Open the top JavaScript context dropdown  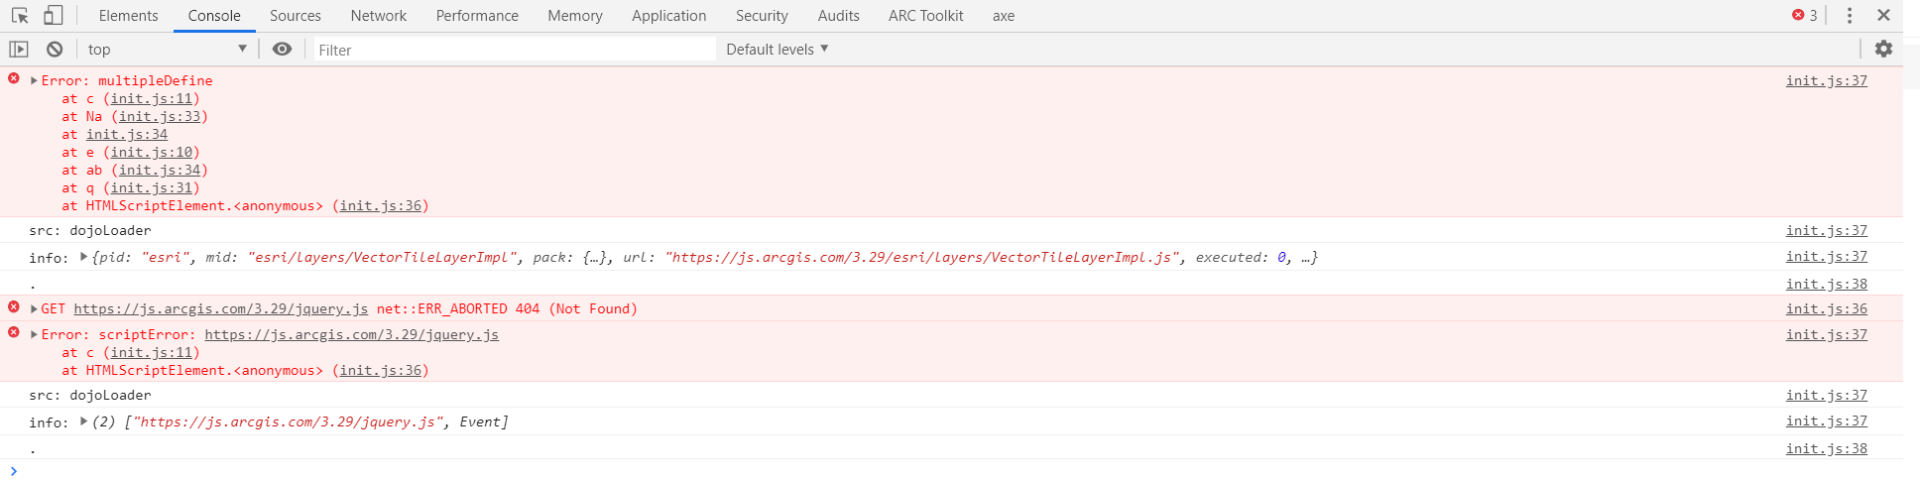pyautogui.click(x=167, y=49)
